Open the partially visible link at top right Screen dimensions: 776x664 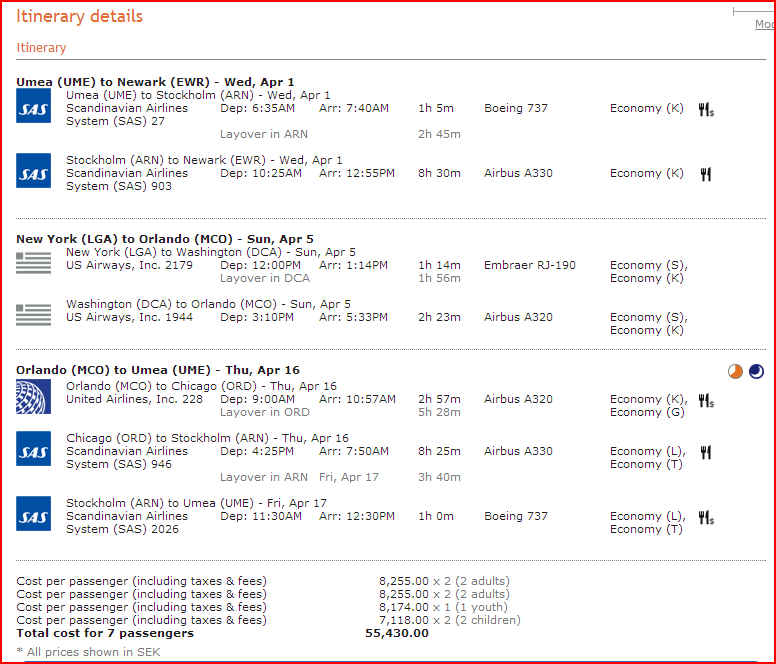pyautogui.click(x=764, y=25)
